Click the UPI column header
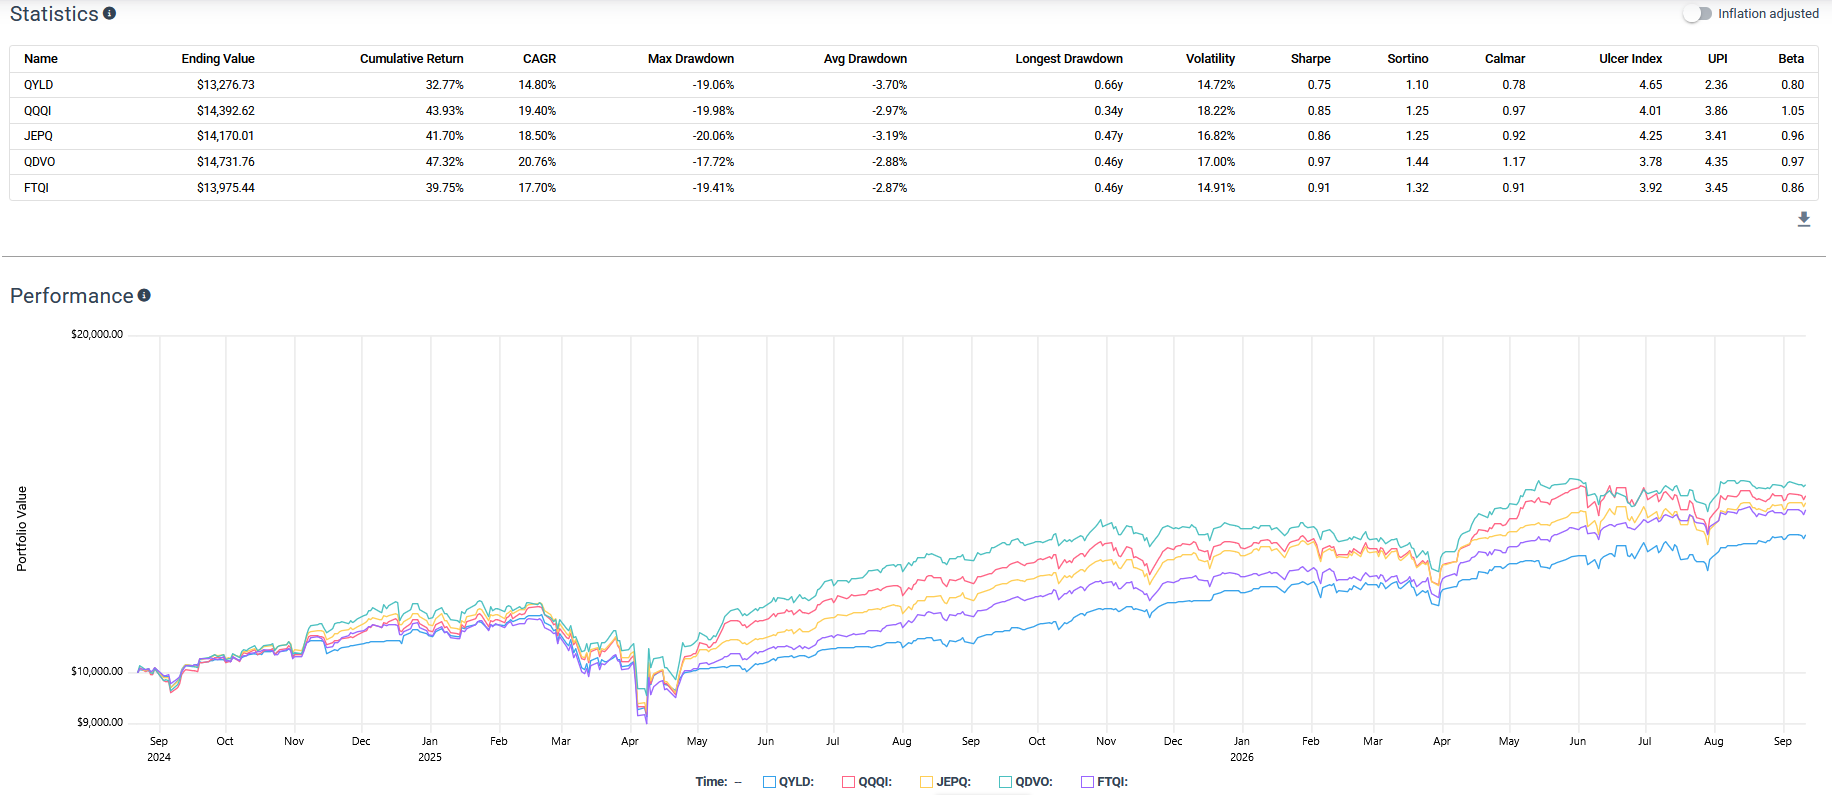Viewport: 1832px width, 795px height. point(1718,59)
